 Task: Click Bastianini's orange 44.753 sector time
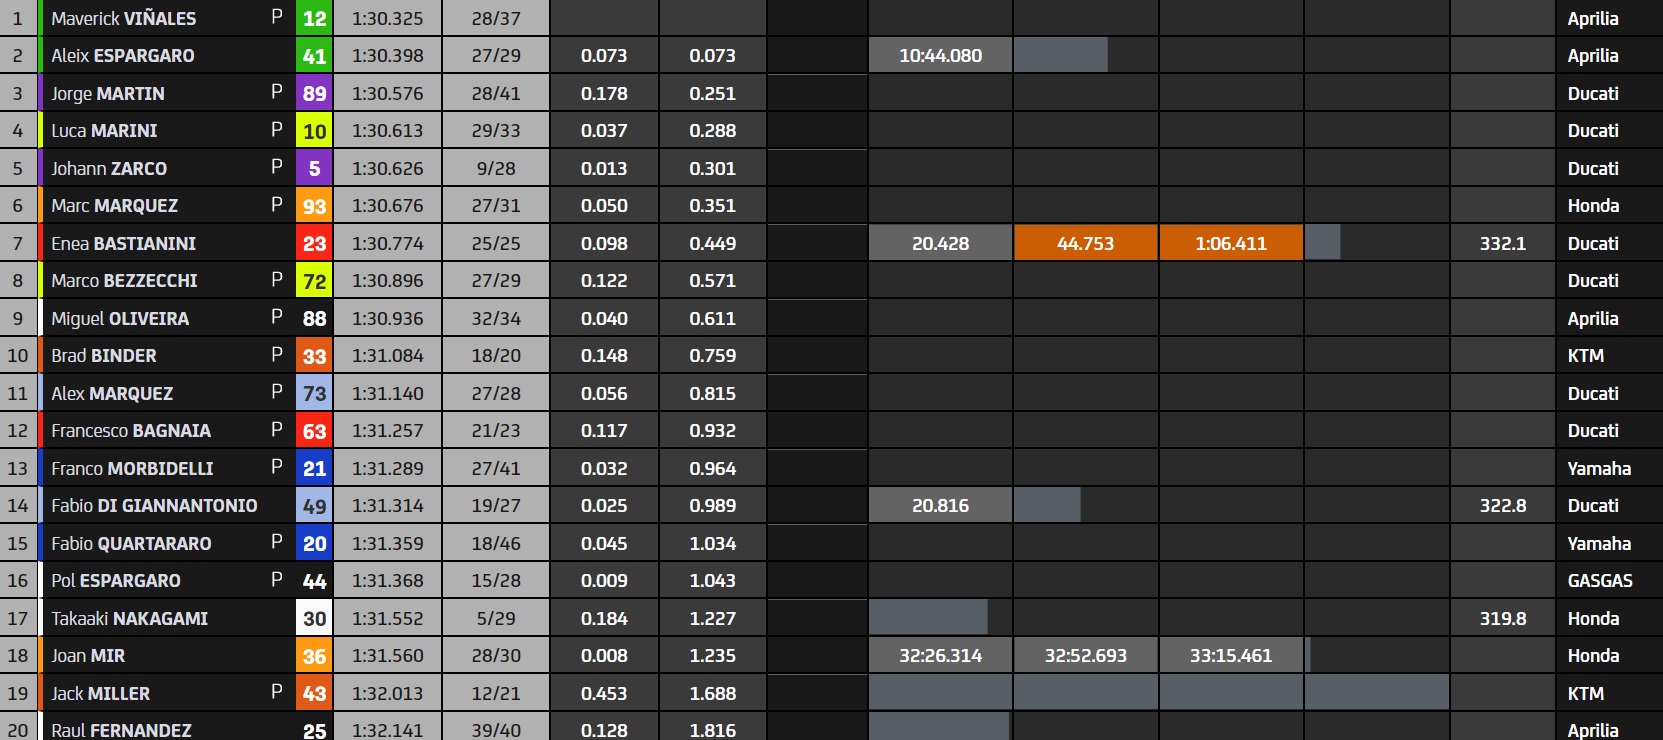pos(1085,243)
